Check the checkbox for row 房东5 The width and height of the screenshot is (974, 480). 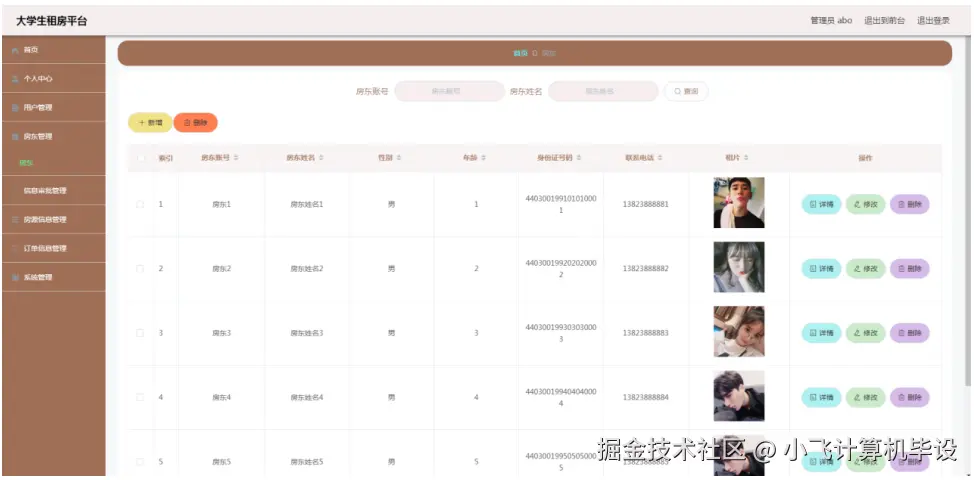point(140,462)
